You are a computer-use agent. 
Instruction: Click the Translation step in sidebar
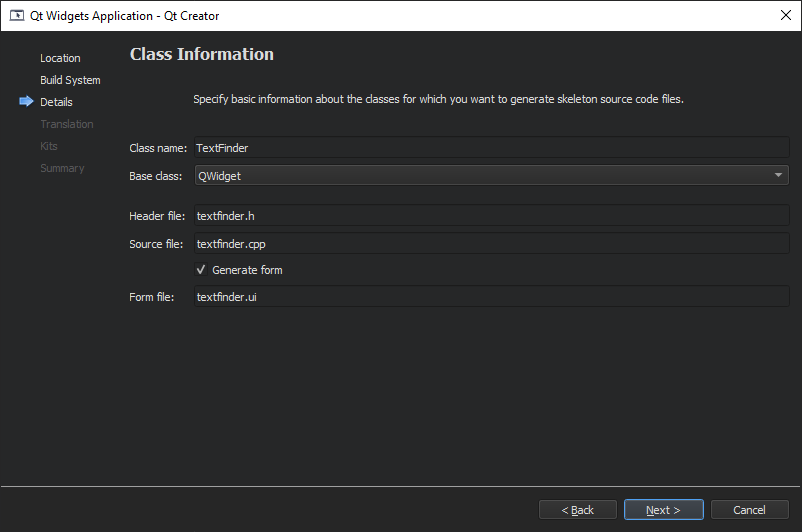(67, 124)
